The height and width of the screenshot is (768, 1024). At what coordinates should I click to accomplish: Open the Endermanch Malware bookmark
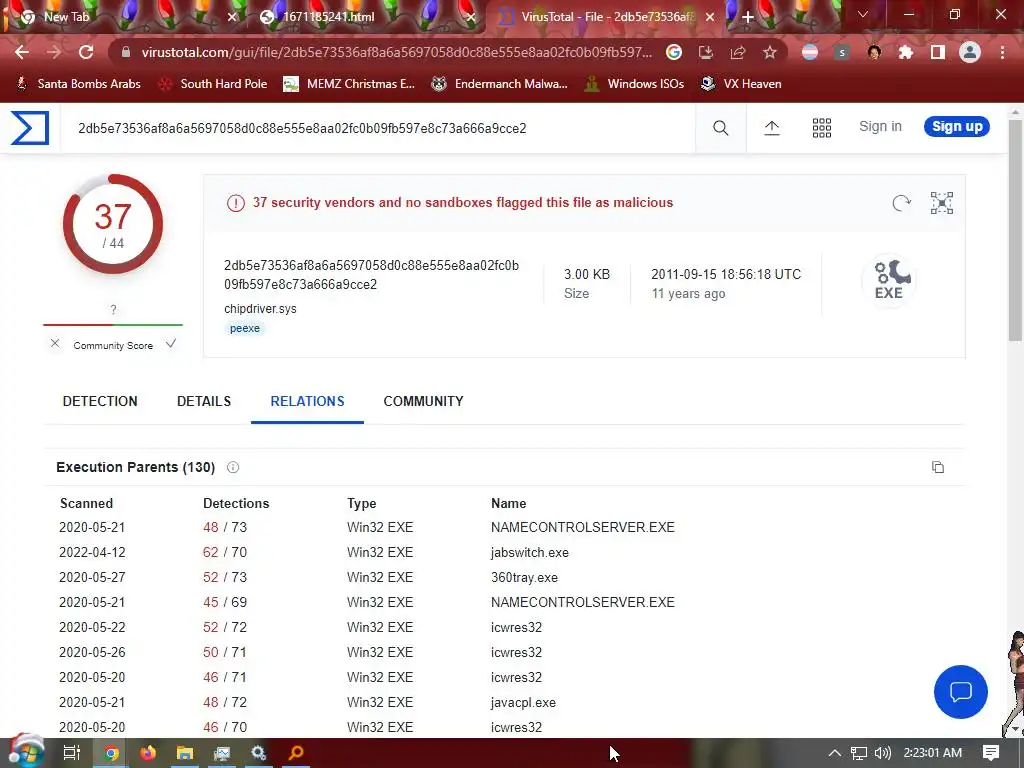(x=499, y=84)
